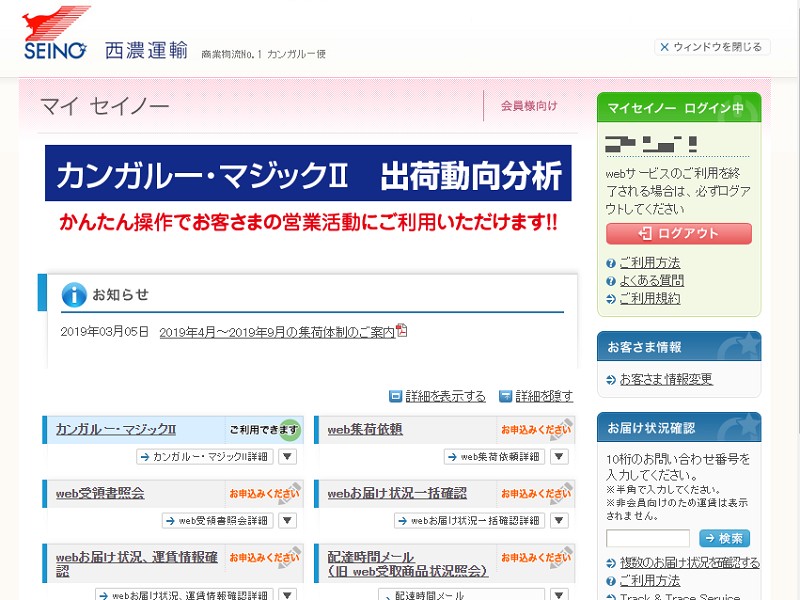Viewport: 800px width, 600px height.
Task: Click the マイ セイノー page title
Action: tap(105, 106)
